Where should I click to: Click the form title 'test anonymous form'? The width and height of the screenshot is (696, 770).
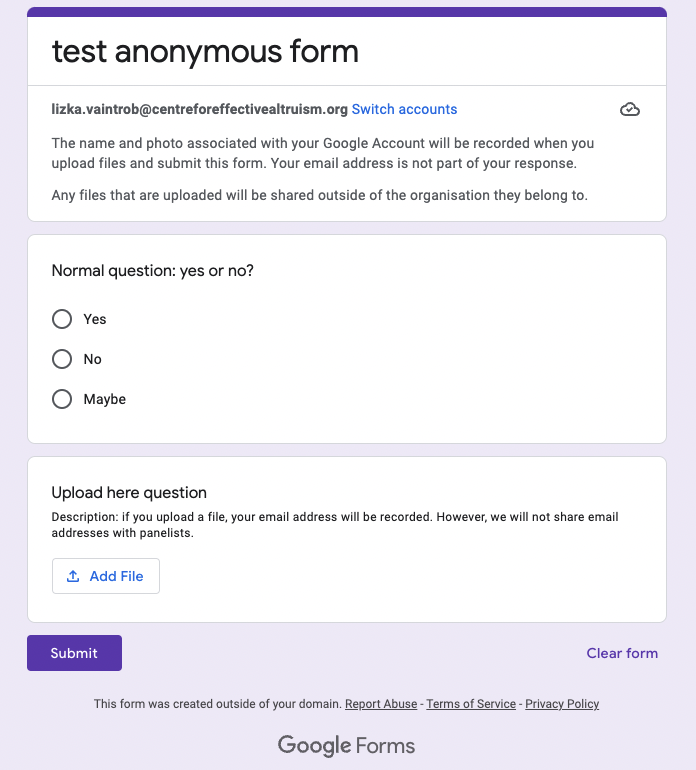tap(205, 51)
